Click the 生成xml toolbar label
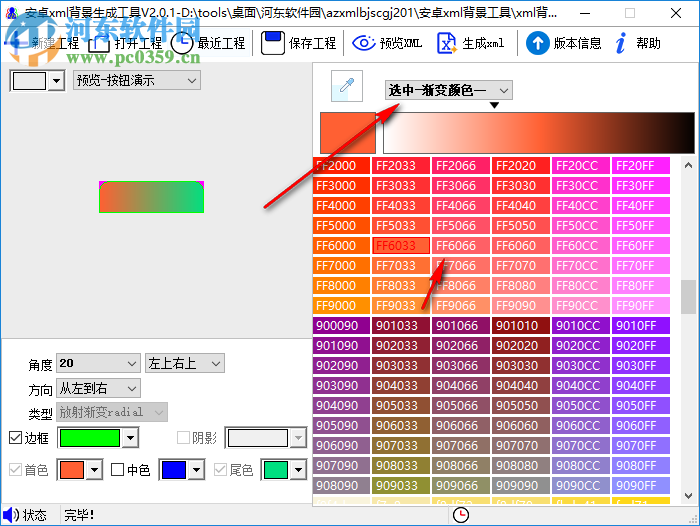This screenshot has height=526, width=700. (483, 43)
